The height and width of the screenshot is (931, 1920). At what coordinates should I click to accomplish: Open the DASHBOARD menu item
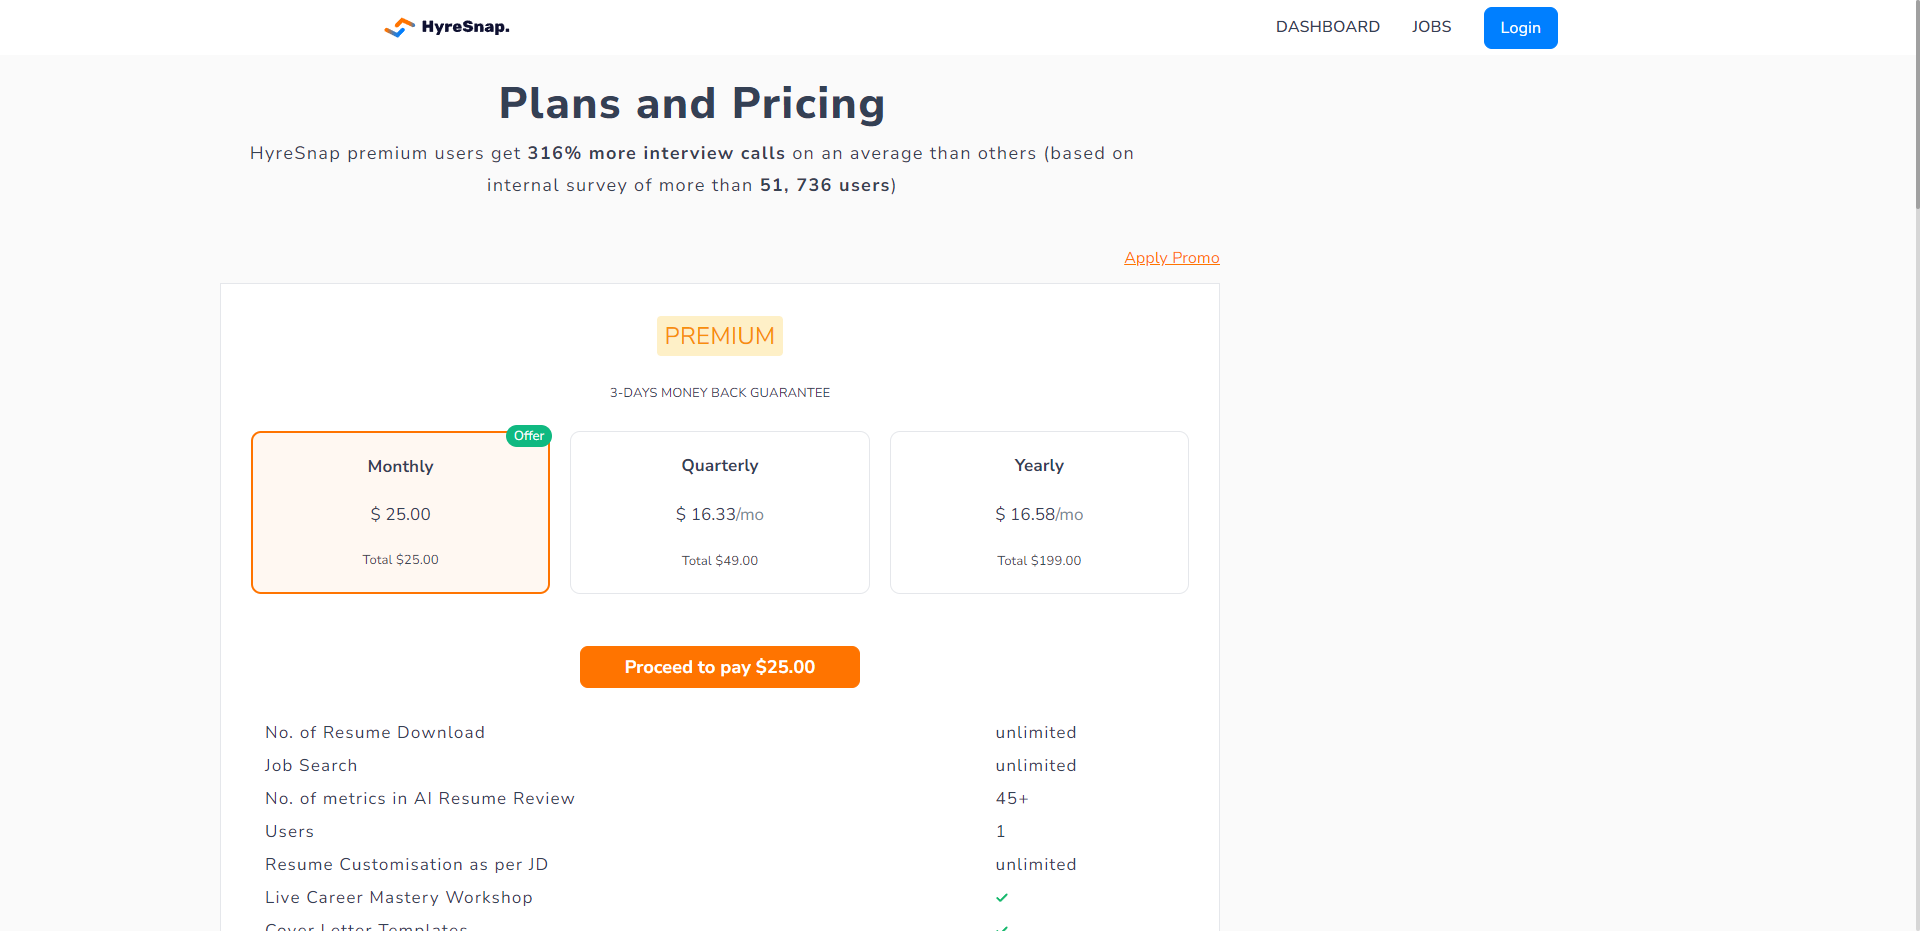[x=1327, y=27]
